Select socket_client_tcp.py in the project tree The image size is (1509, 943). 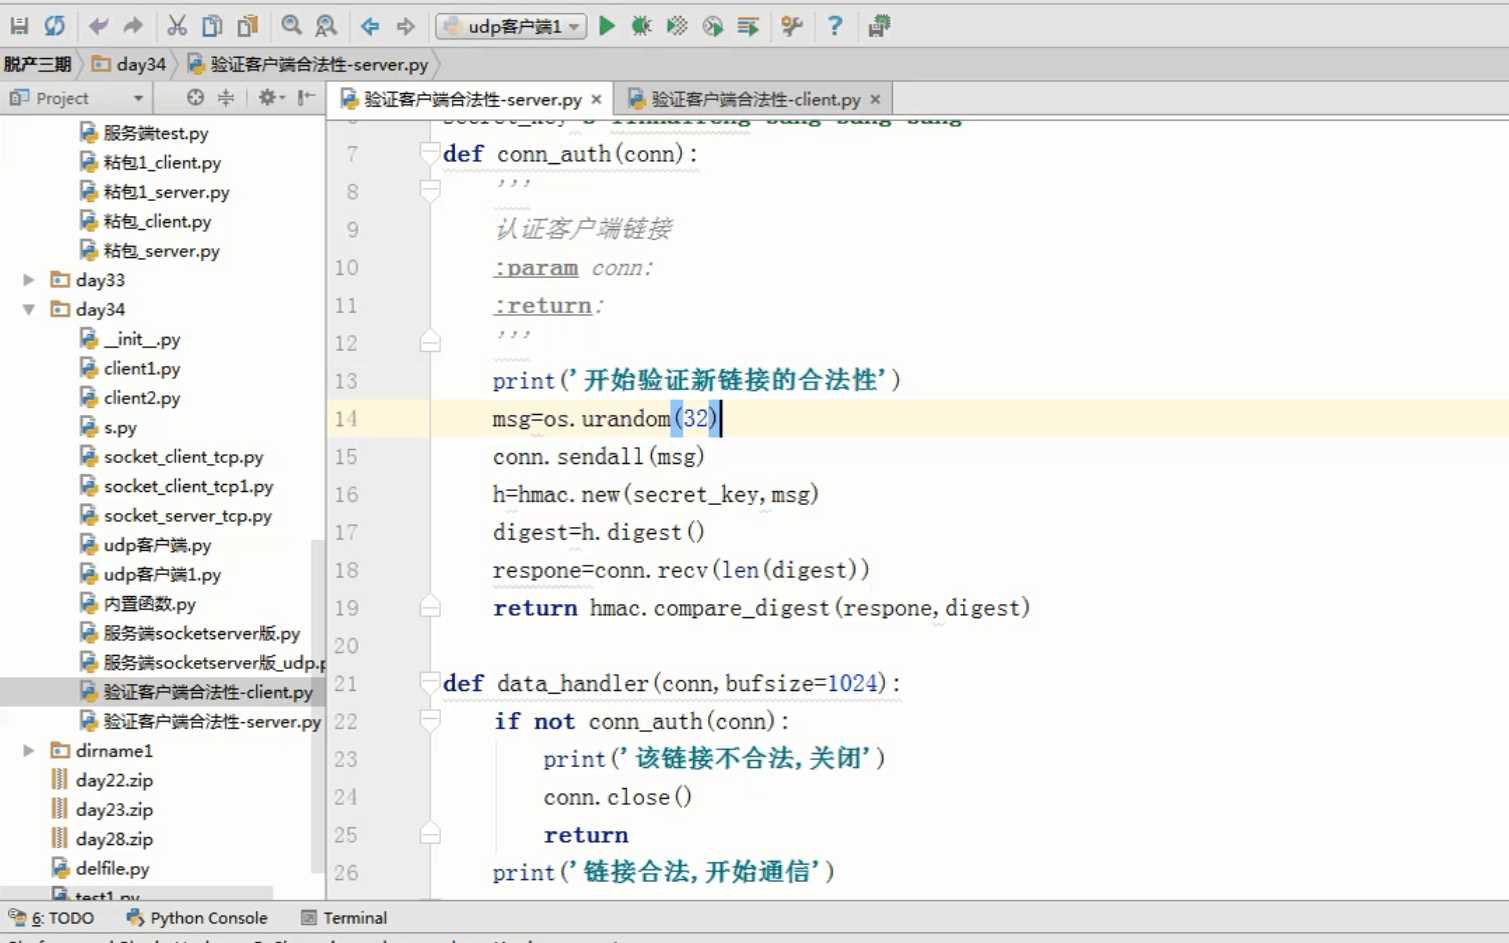click(x=171, y=457)
